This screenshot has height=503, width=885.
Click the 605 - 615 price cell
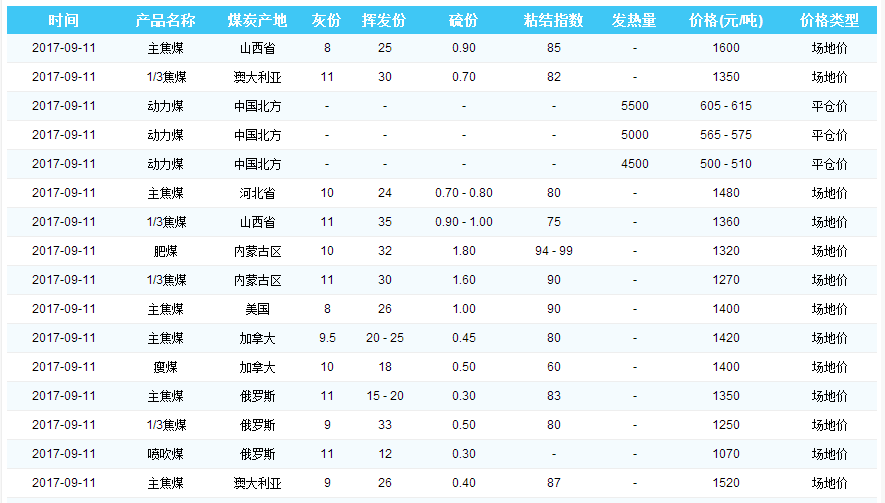pos(727,106)
